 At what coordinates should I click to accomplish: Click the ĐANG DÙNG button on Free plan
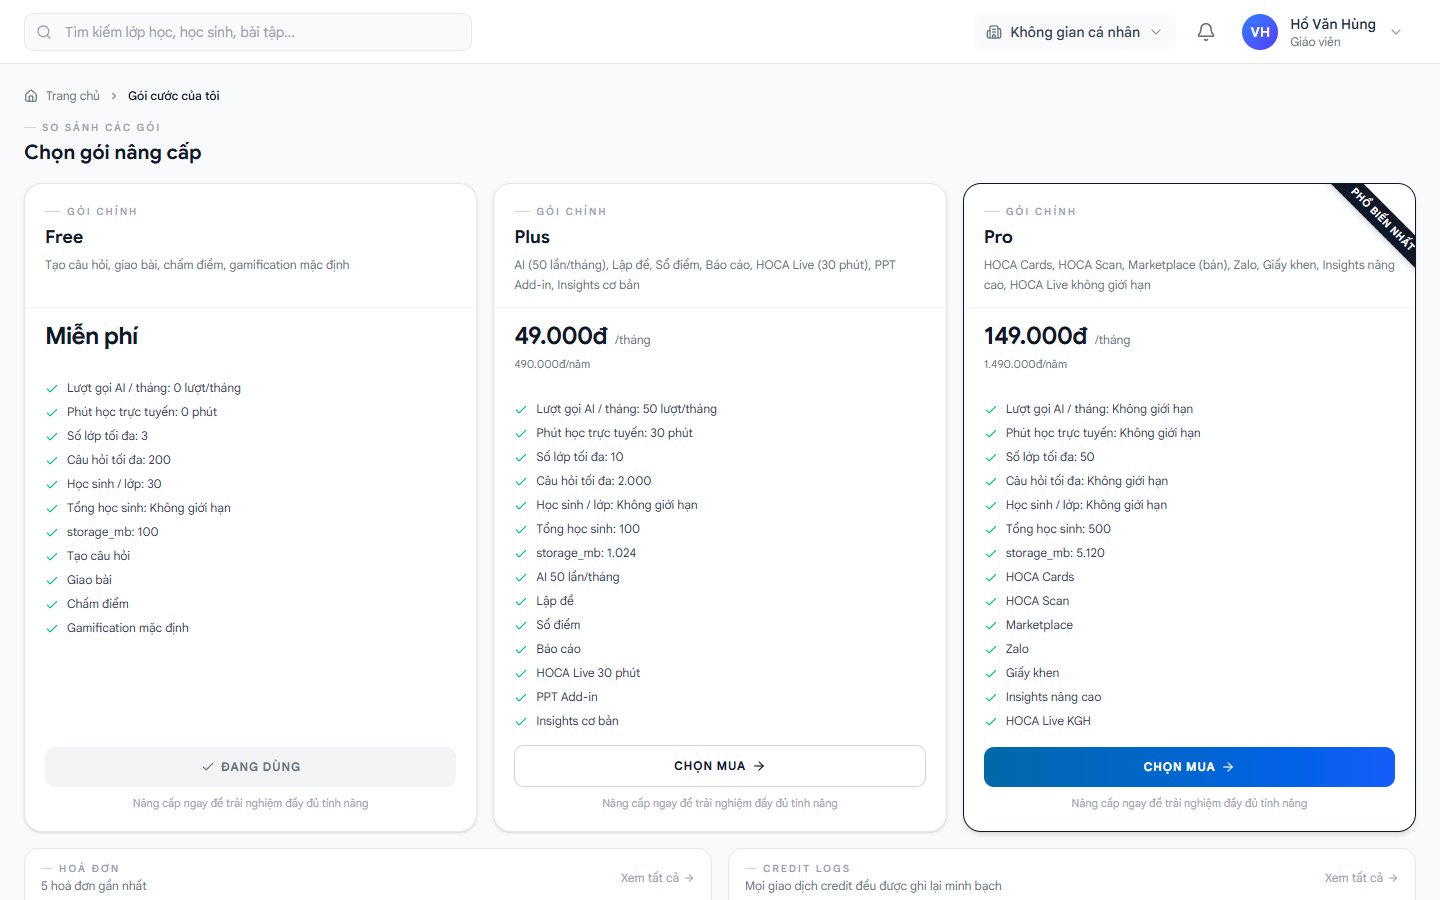pyautogui.click(x=250, y=767)
